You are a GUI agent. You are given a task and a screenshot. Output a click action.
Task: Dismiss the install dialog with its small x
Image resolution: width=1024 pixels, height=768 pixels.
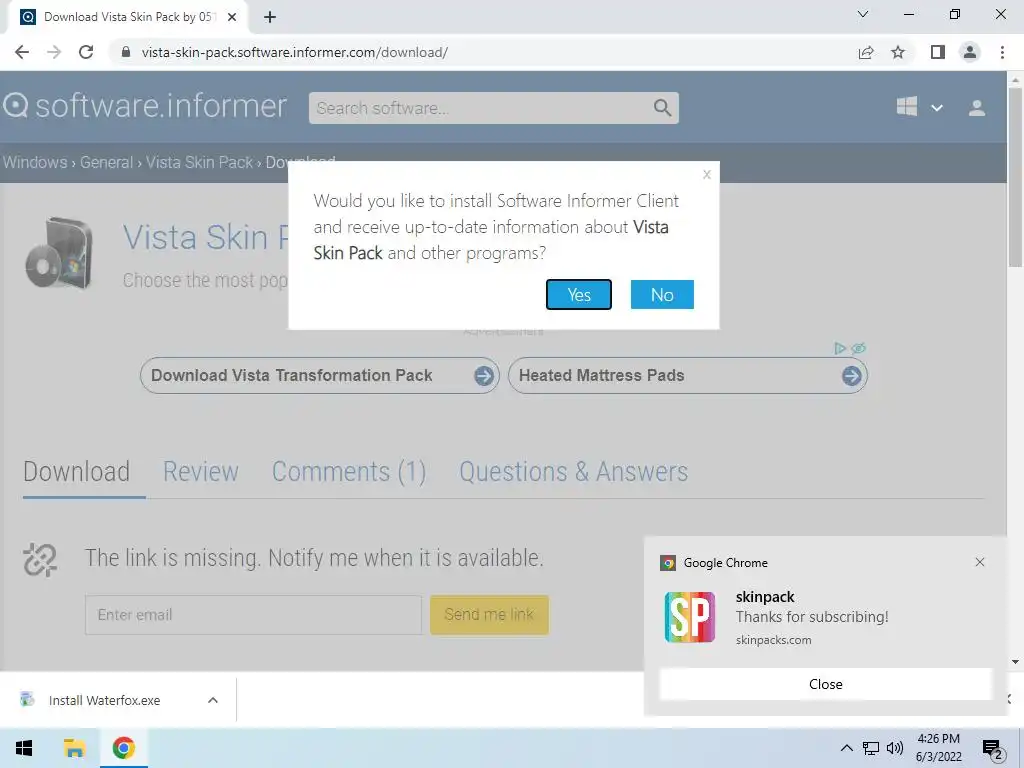click(x=707, y=174)
